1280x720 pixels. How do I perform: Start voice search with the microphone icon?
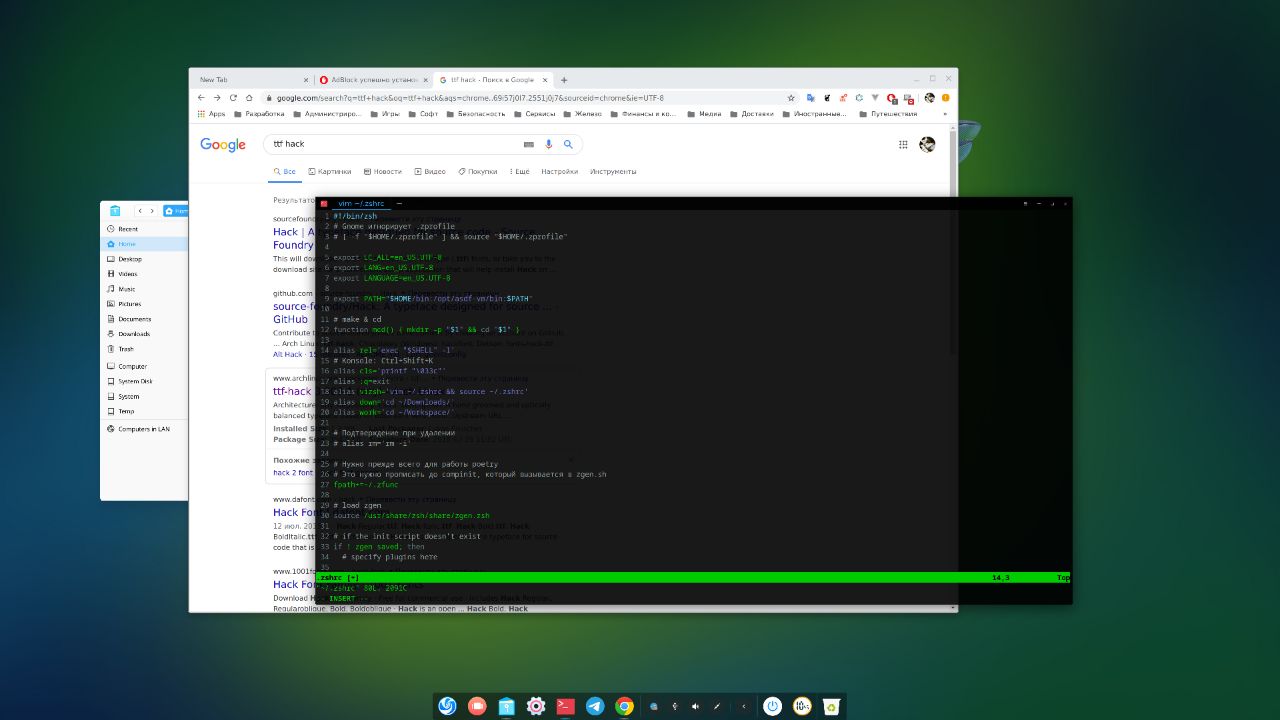[x=548, y=144]
